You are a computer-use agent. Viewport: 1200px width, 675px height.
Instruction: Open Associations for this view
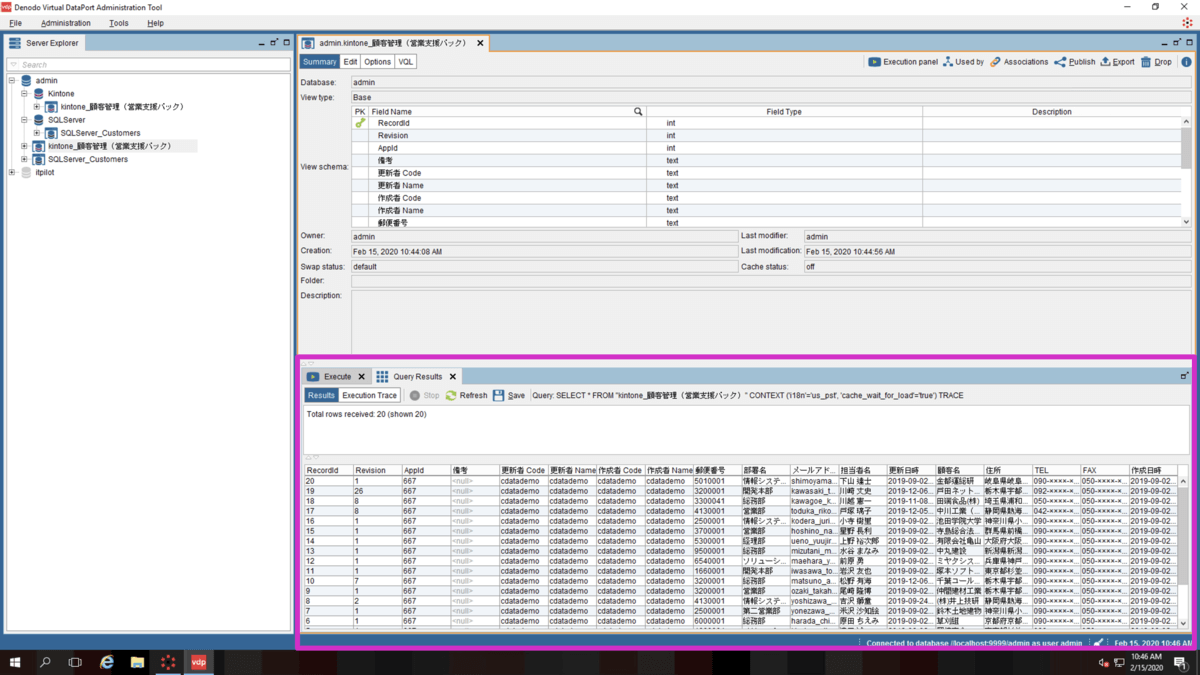[x=1019, y=62]
